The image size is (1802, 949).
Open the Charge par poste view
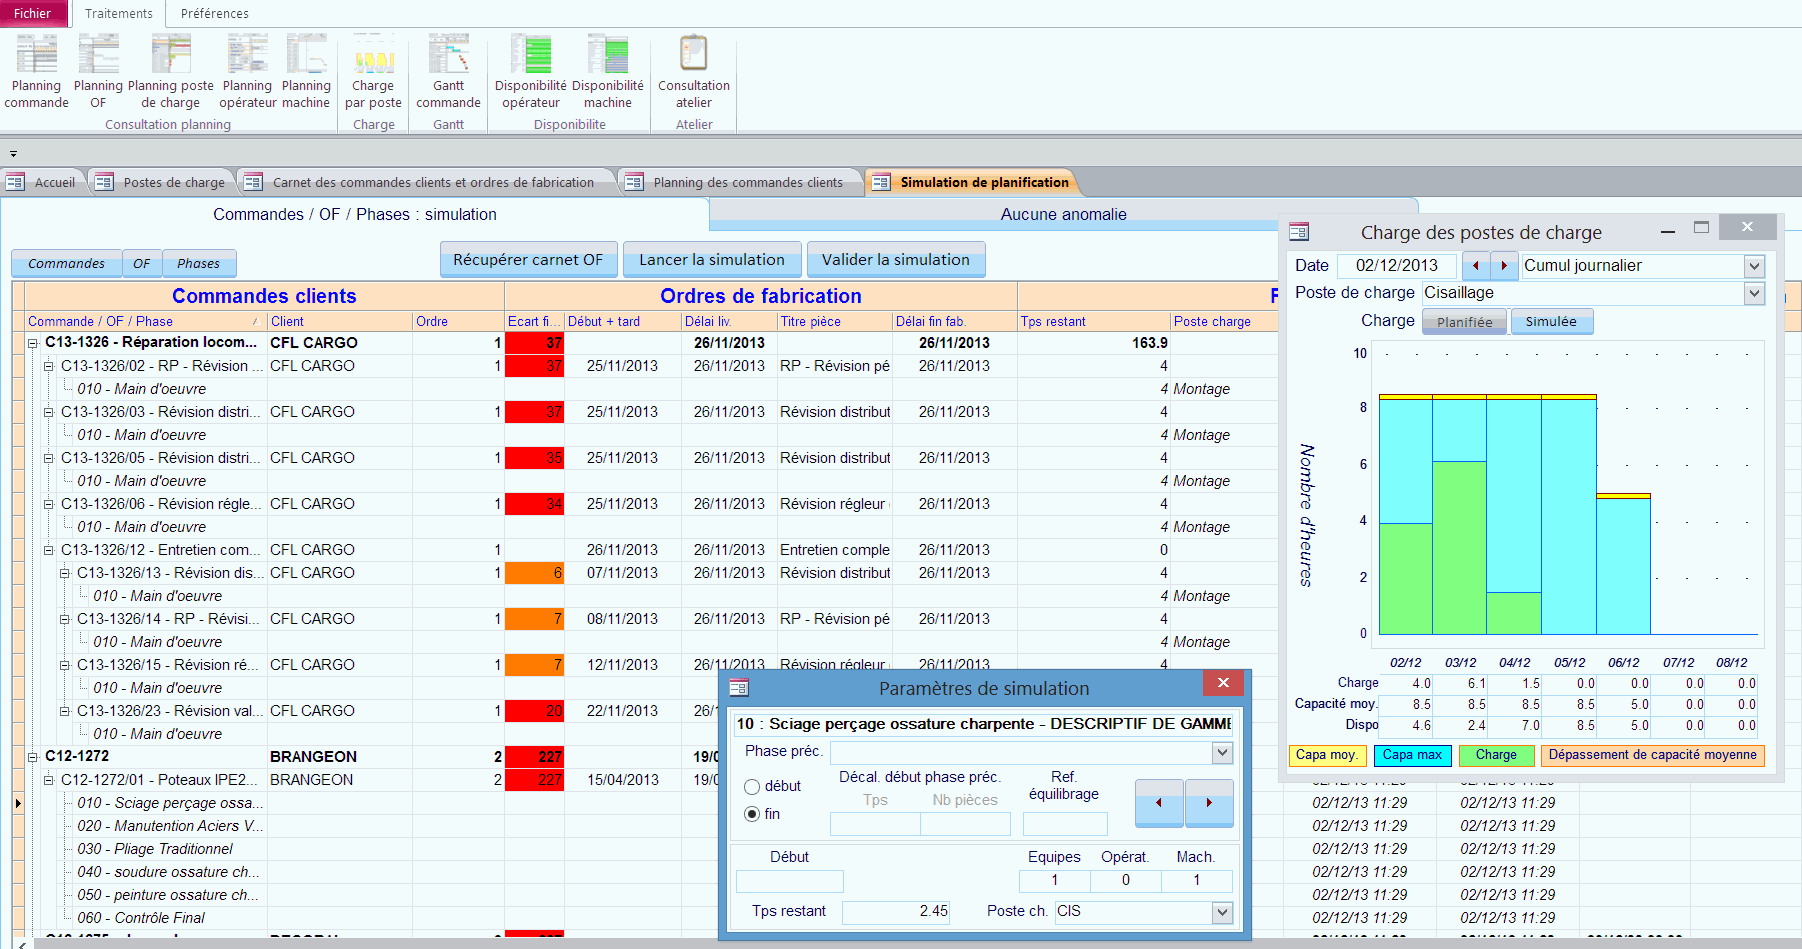[x=373, y=70]
